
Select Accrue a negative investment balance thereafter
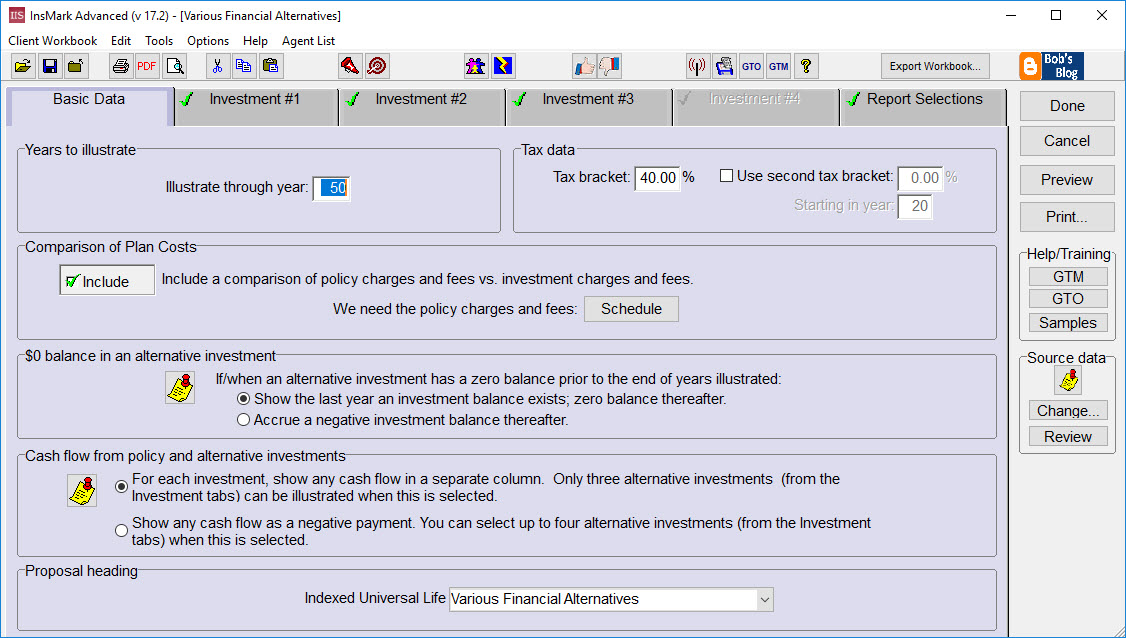point(243,419)
